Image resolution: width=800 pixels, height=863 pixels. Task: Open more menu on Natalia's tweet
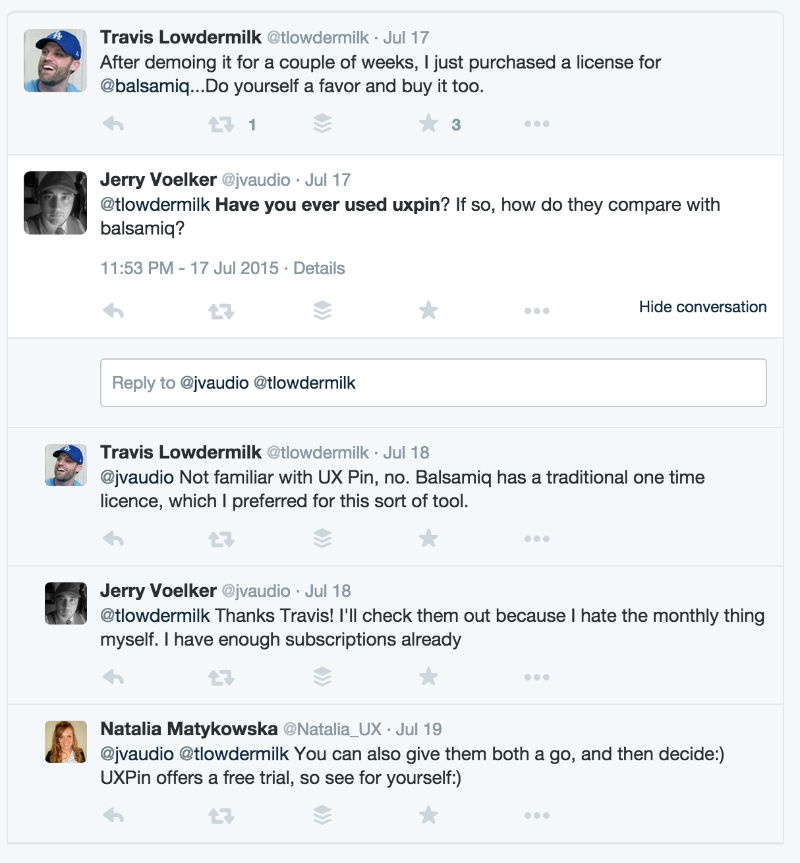click(x=536, y=816)
